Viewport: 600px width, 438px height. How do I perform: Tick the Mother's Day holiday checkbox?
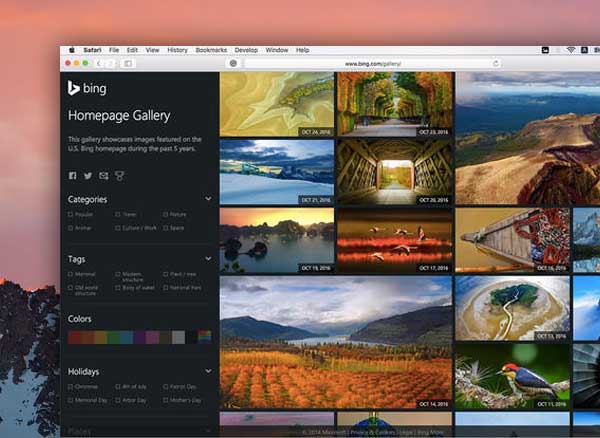(165, 400)
